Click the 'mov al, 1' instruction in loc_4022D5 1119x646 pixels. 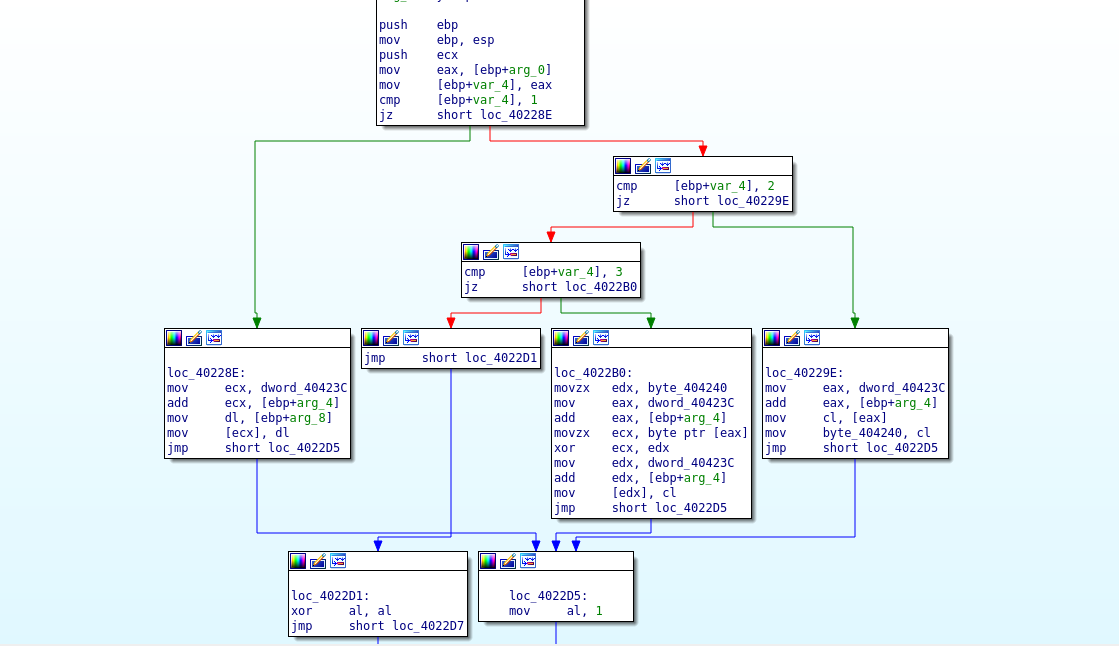(x=556, y=611)
